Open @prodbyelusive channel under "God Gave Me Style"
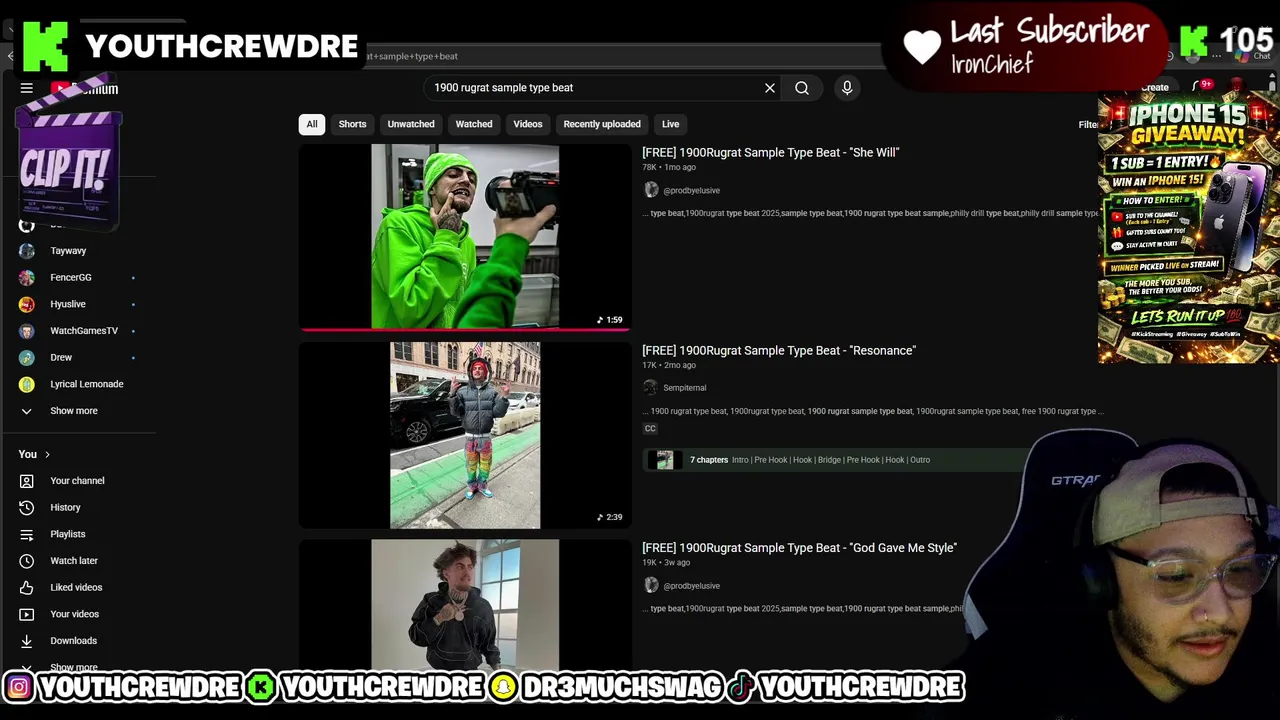 pos(691,586)
